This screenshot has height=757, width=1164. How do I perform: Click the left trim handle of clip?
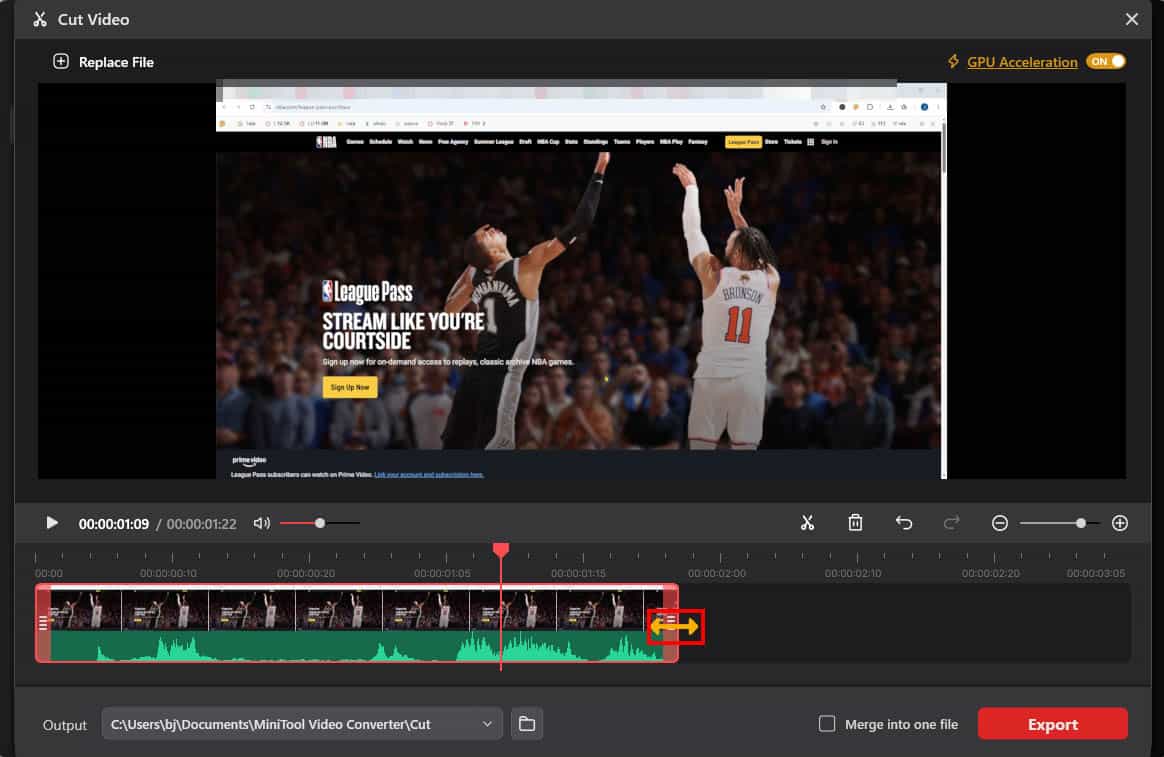pos(43,623)
